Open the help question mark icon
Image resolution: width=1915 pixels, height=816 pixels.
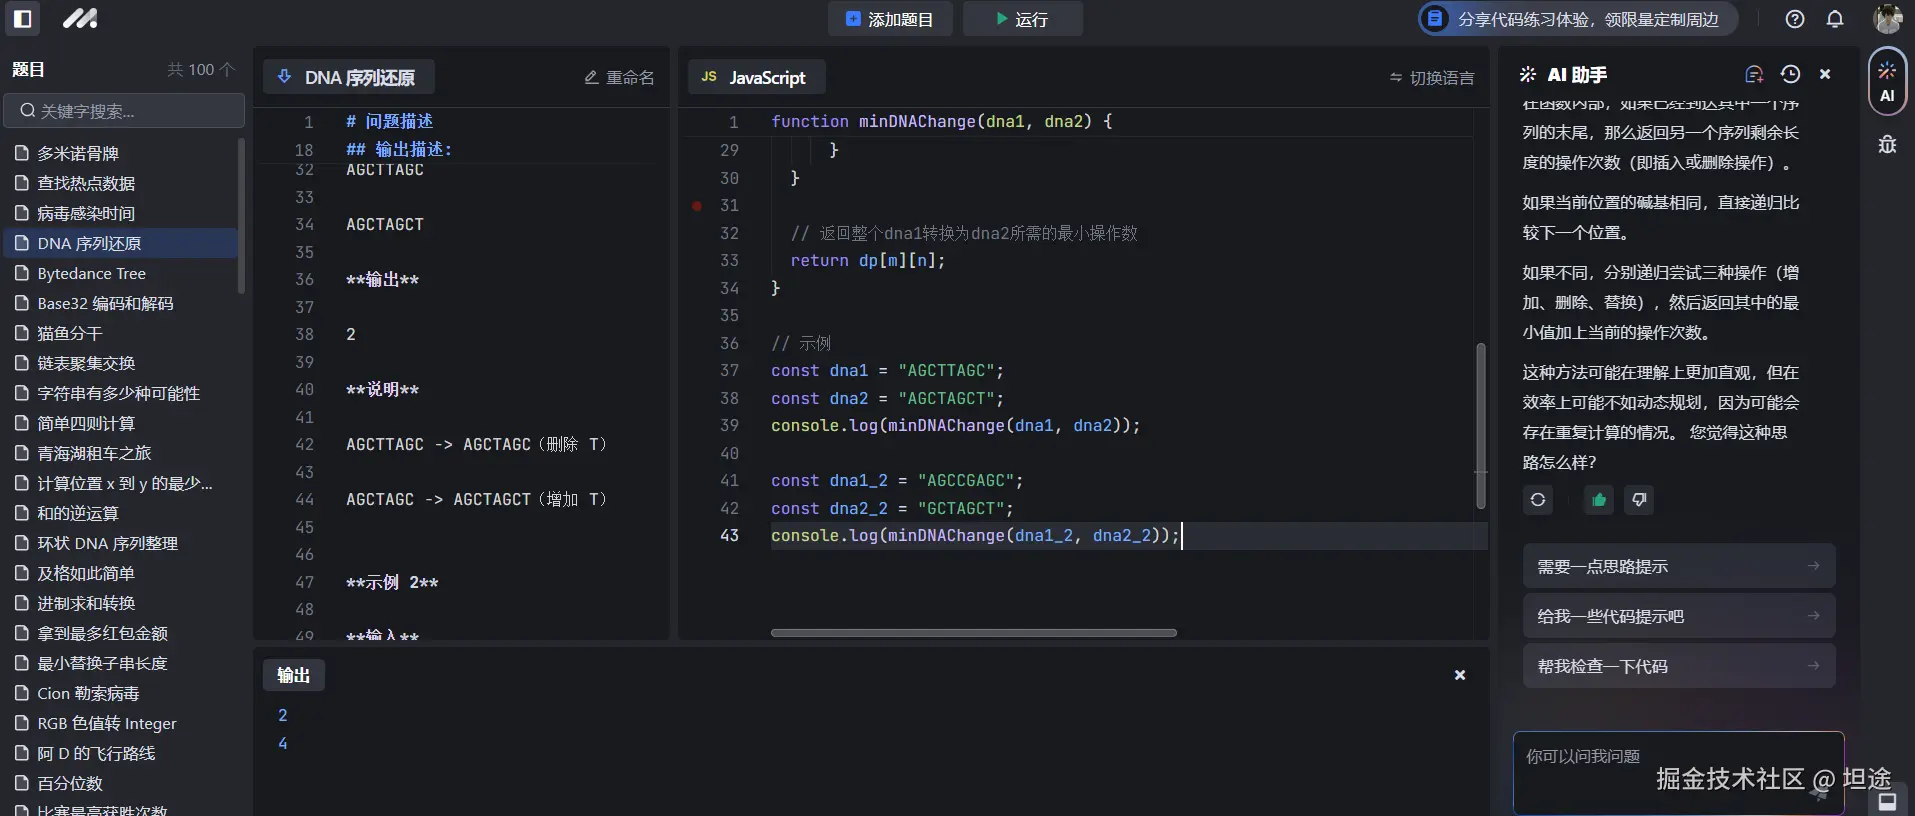click(x=1795, y=19)
